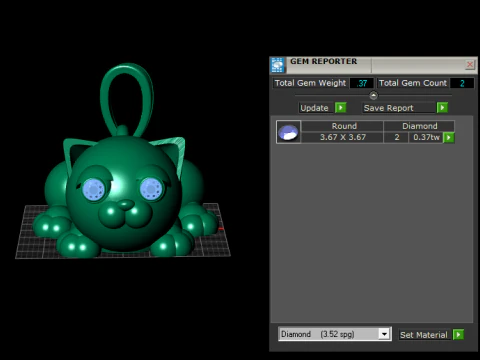Click the Round cell in gem table
Image resolution: width=480 pixels, height=360 pixels.
point(342,126)
